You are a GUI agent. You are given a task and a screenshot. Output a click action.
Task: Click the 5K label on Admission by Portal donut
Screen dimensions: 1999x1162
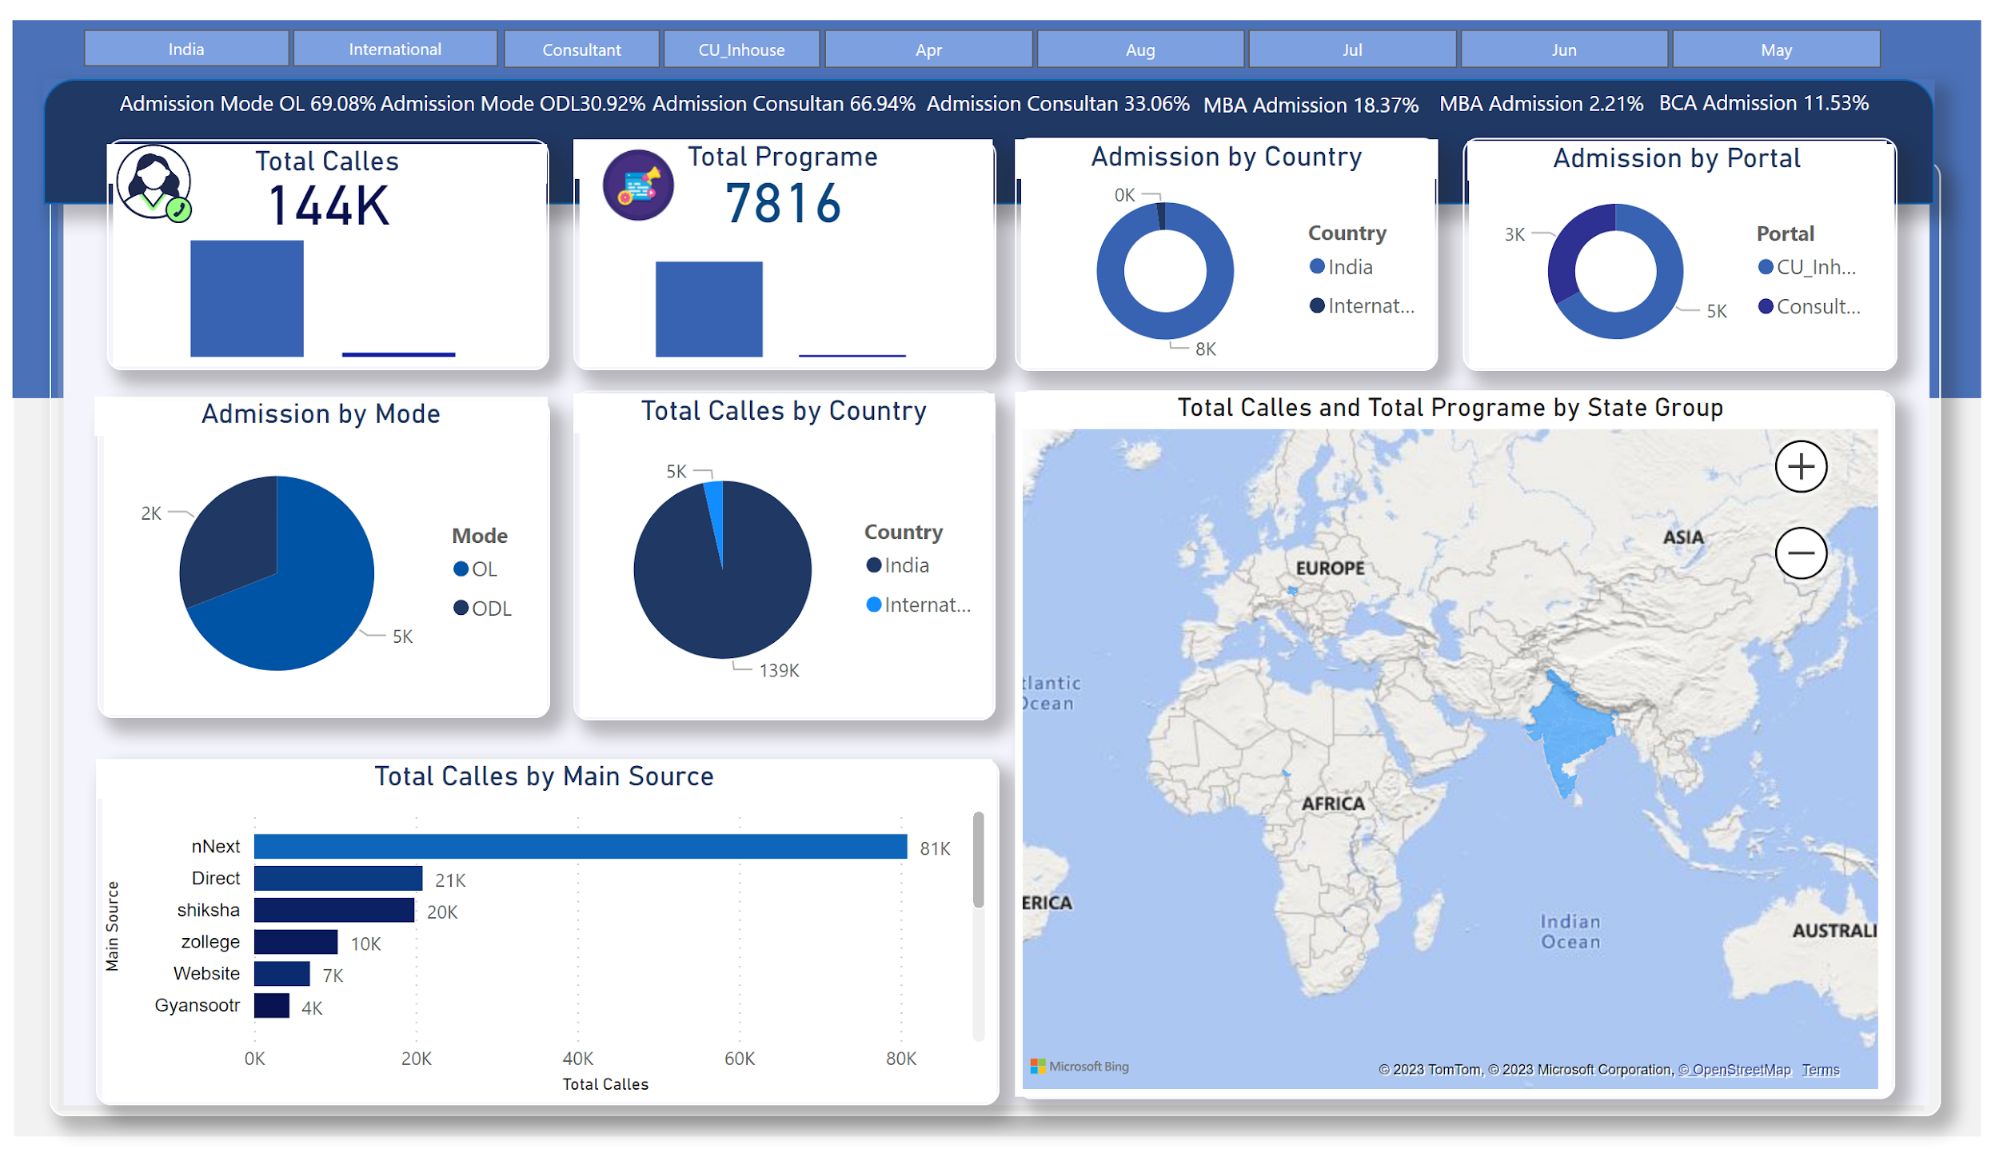click(1716, 311)
